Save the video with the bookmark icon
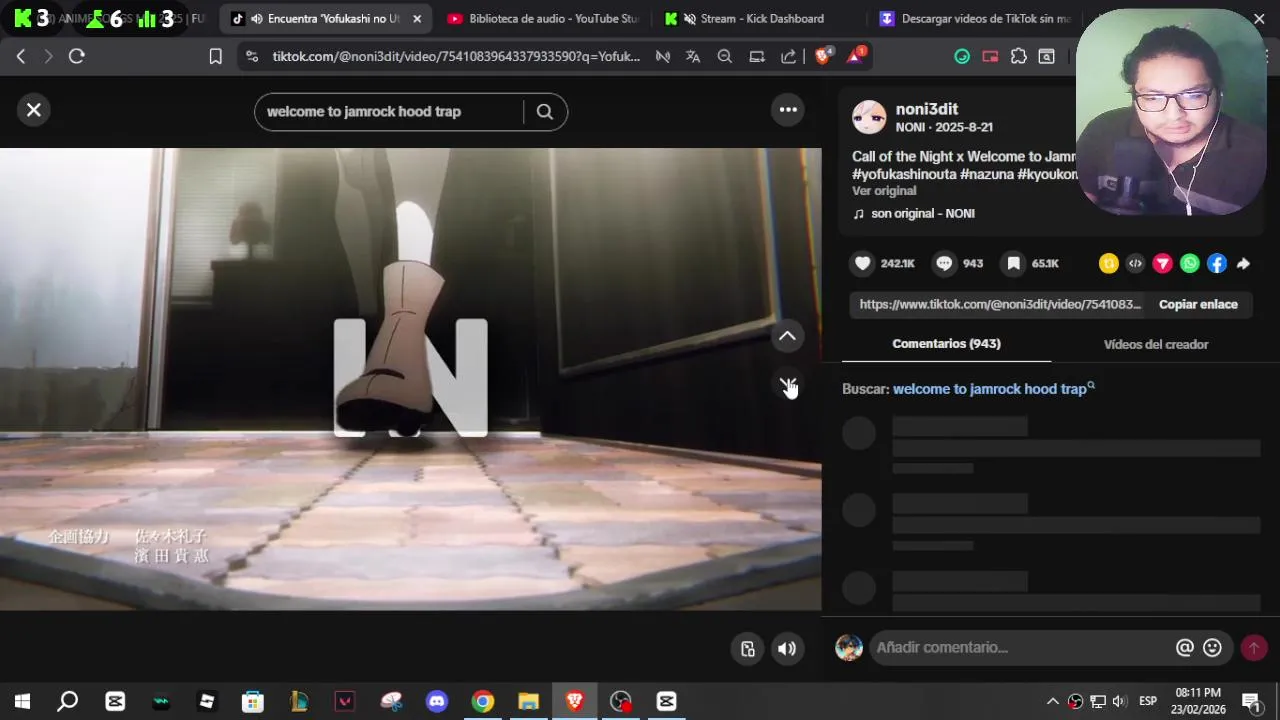 (x=1014, y=263)
